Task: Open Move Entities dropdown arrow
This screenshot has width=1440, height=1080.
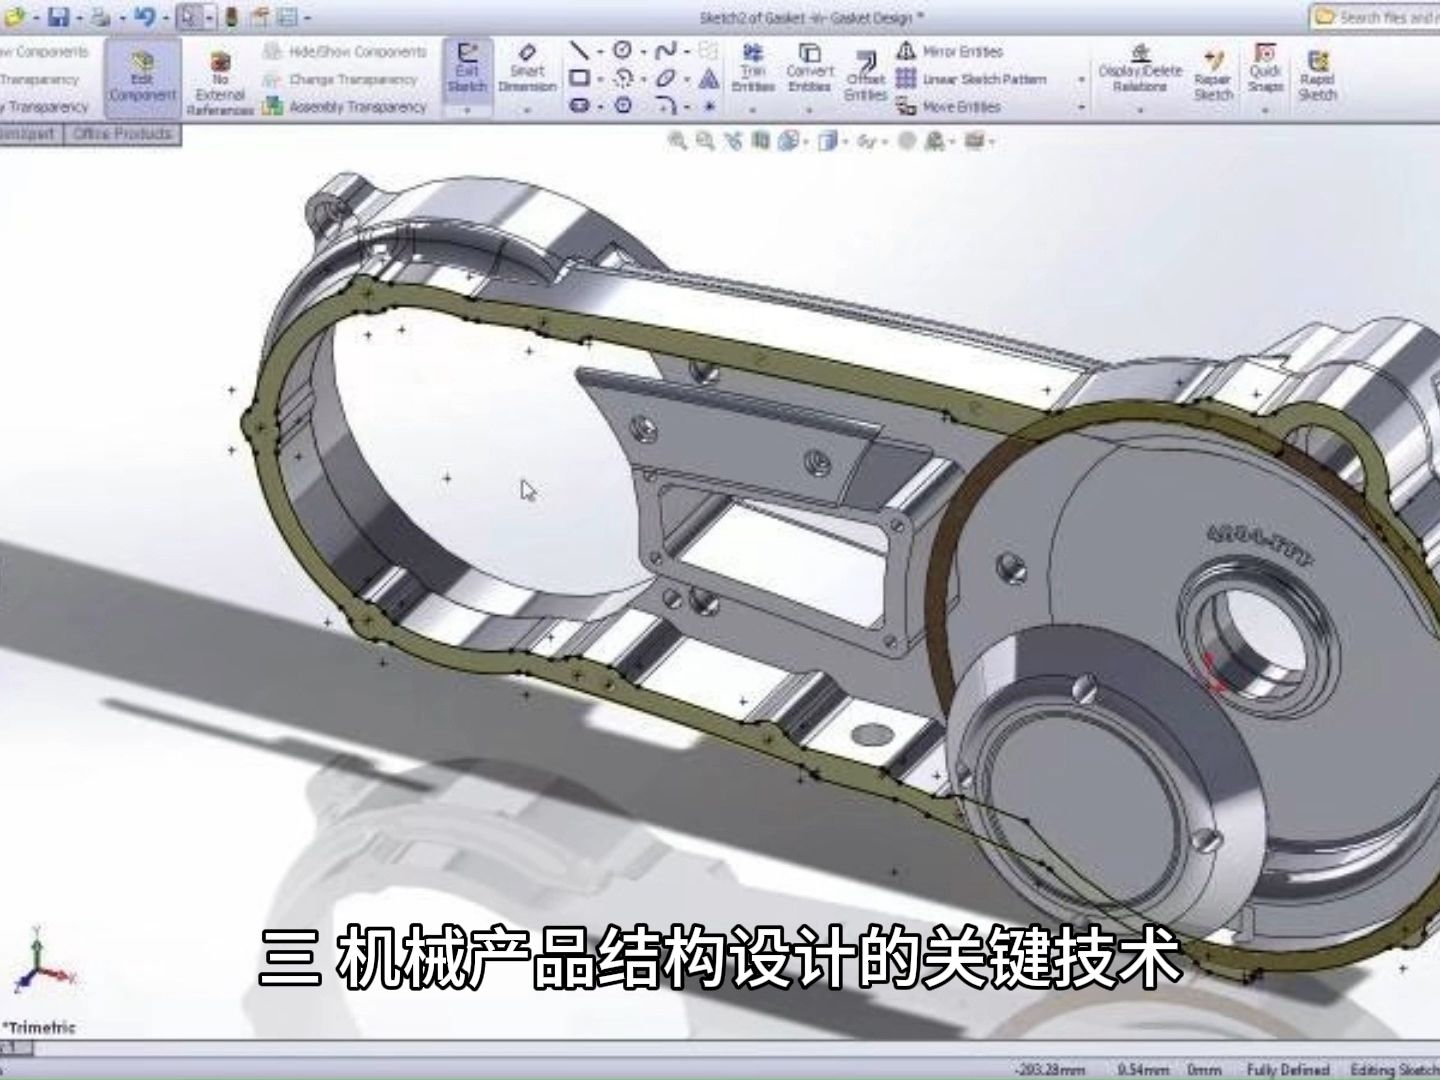Action: point(1082,107)
